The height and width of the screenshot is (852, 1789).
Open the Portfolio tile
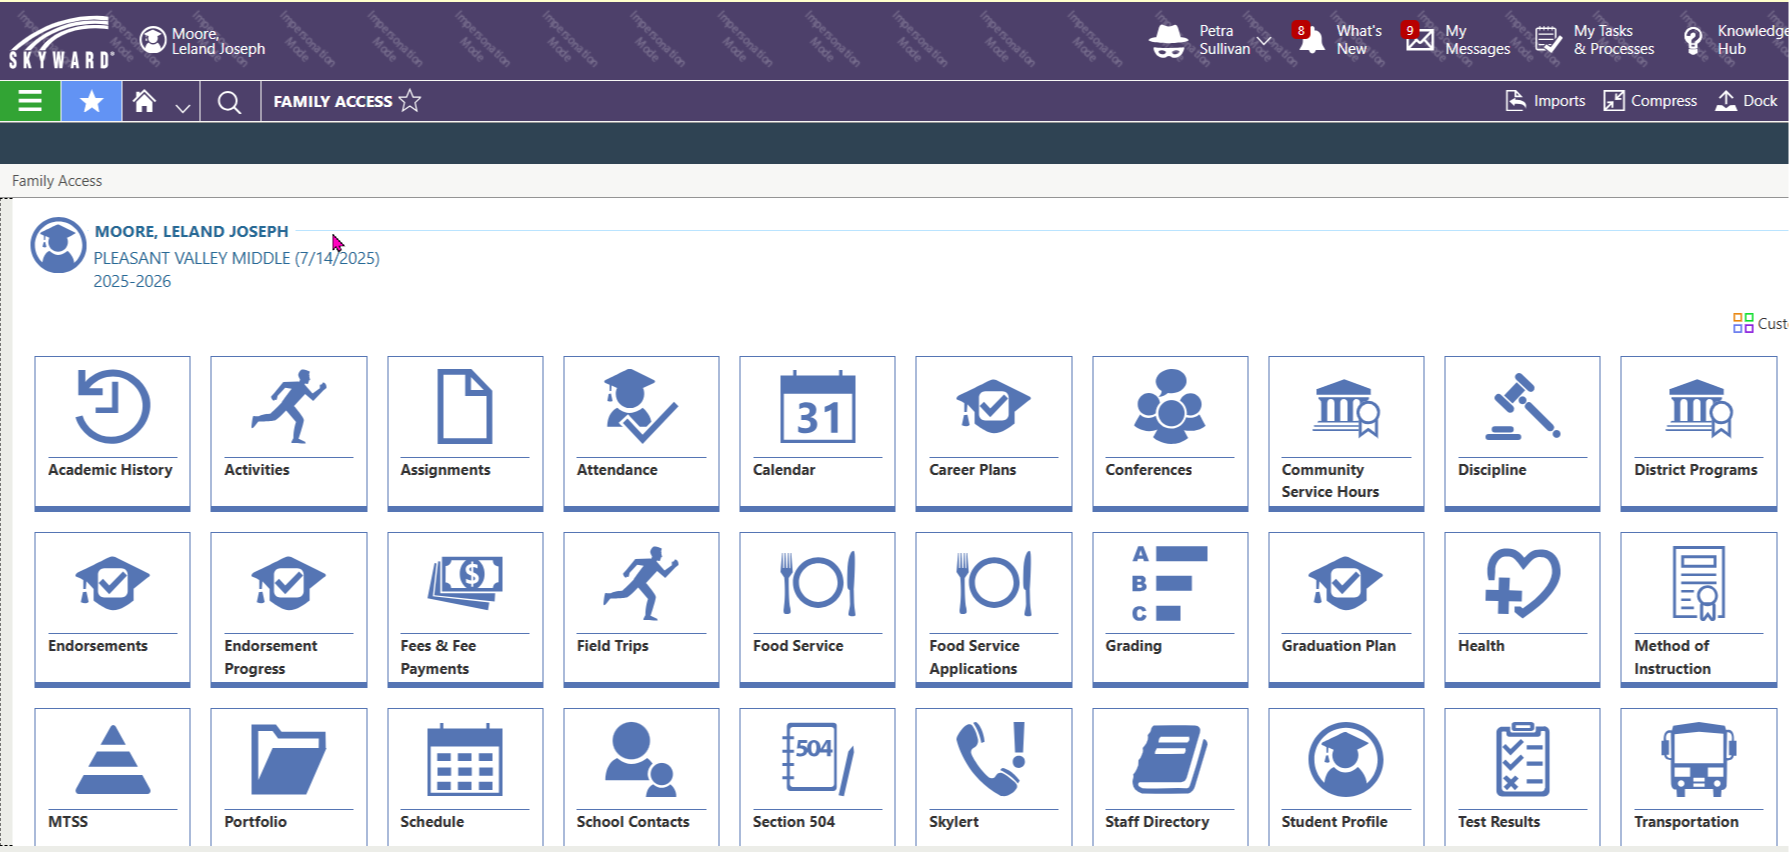coord(288,777)
